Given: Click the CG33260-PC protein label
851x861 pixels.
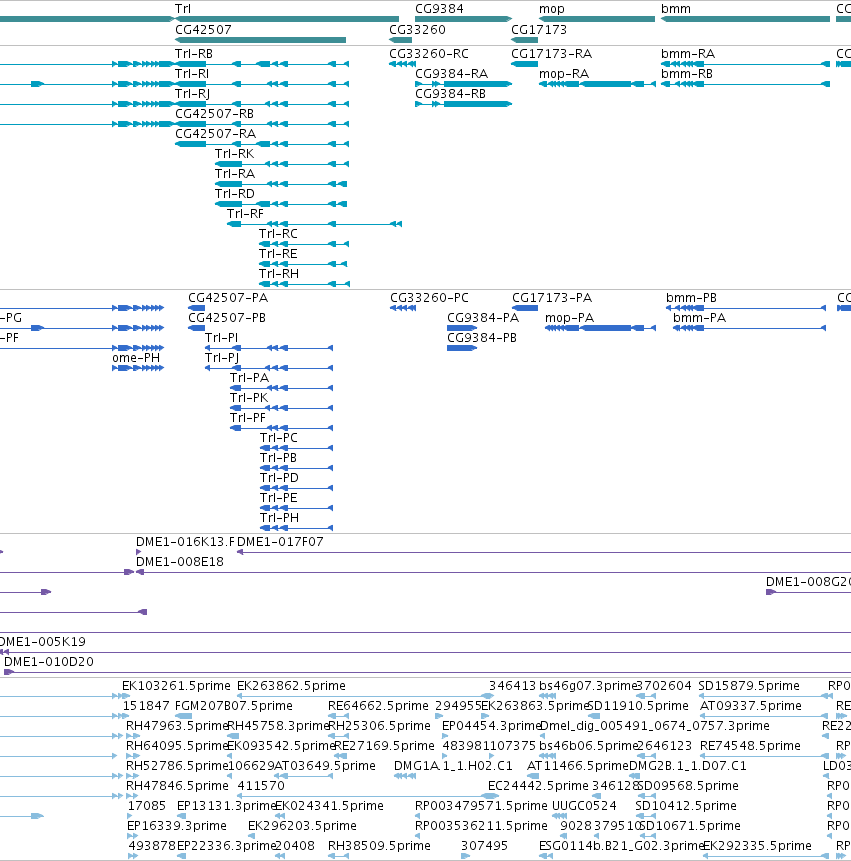Looking at the screenshot, I should click(429, 298).
